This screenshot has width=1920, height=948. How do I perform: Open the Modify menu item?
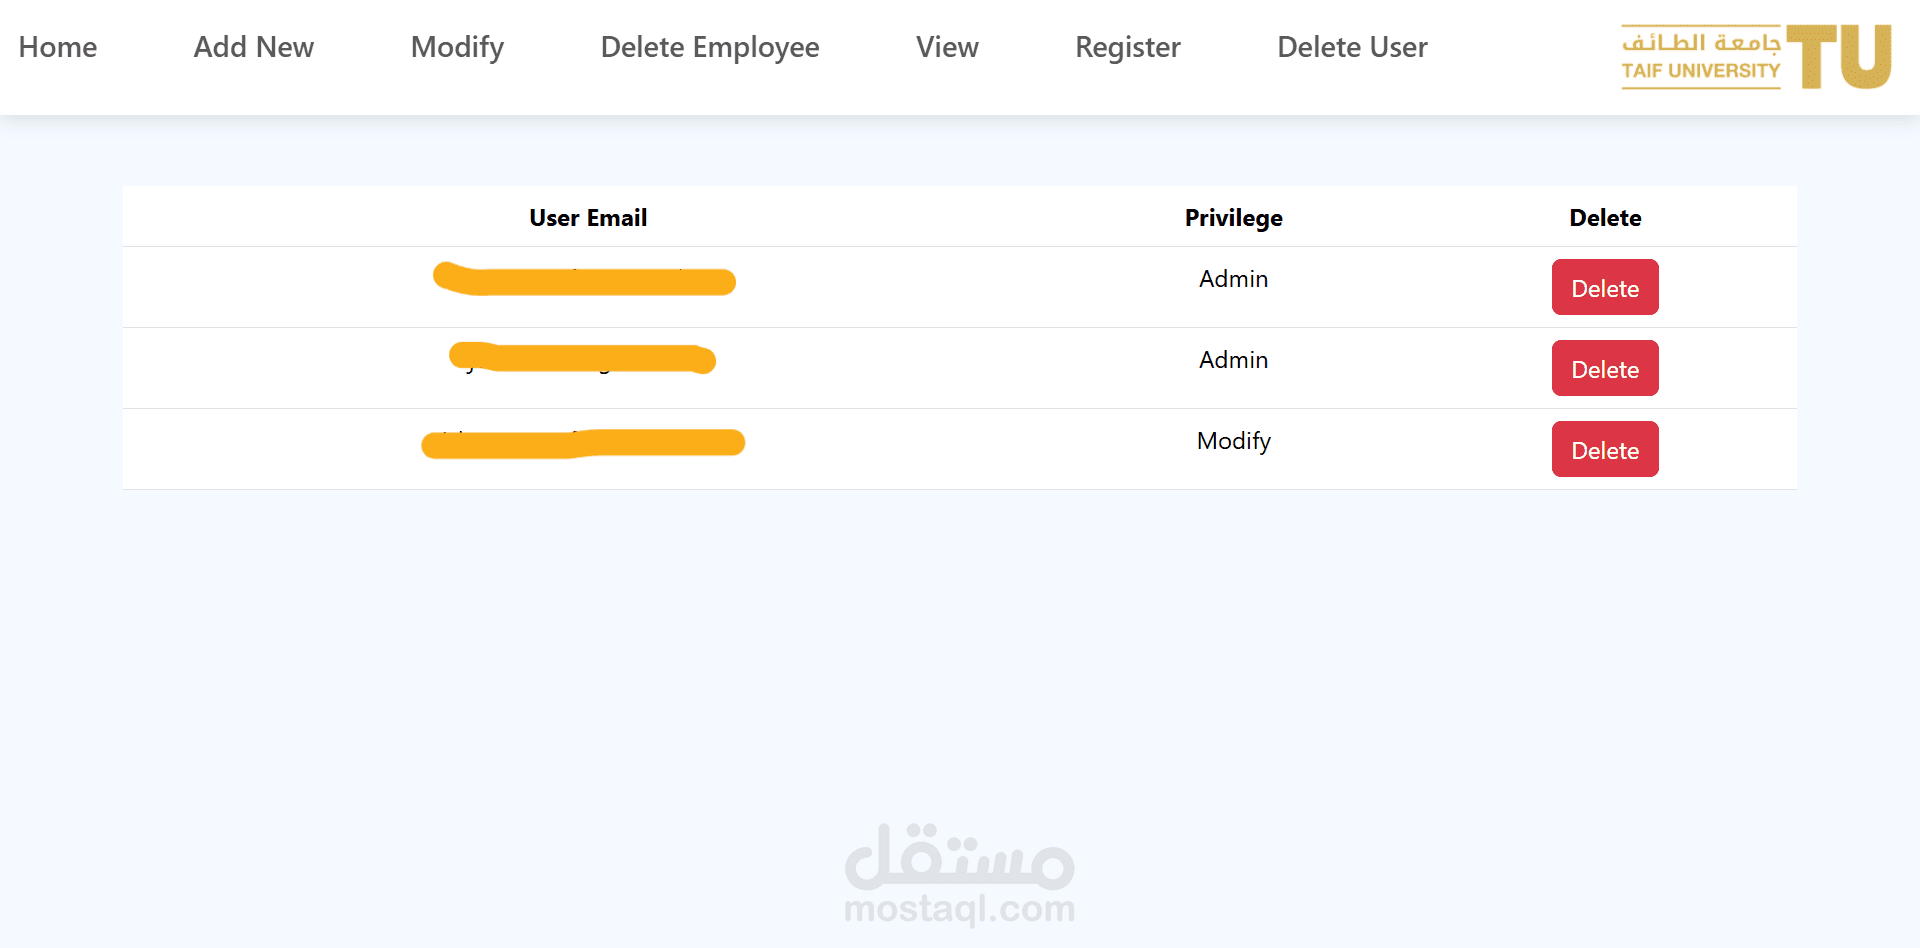457,47
